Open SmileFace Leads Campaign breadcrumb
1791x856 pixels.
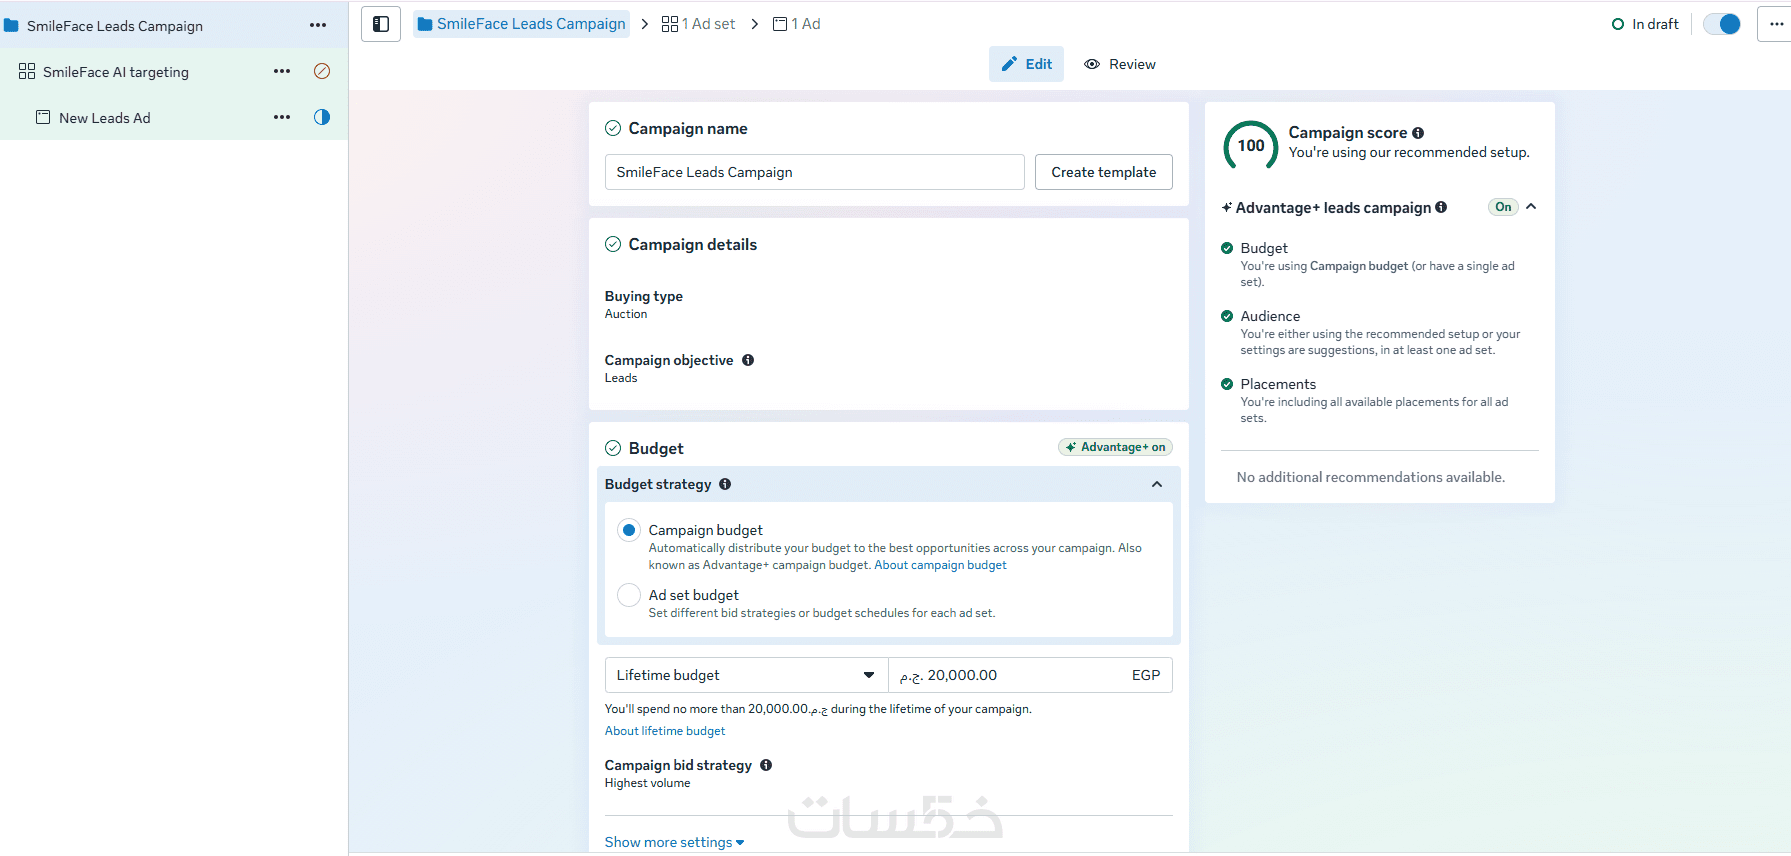coord(522,24)
